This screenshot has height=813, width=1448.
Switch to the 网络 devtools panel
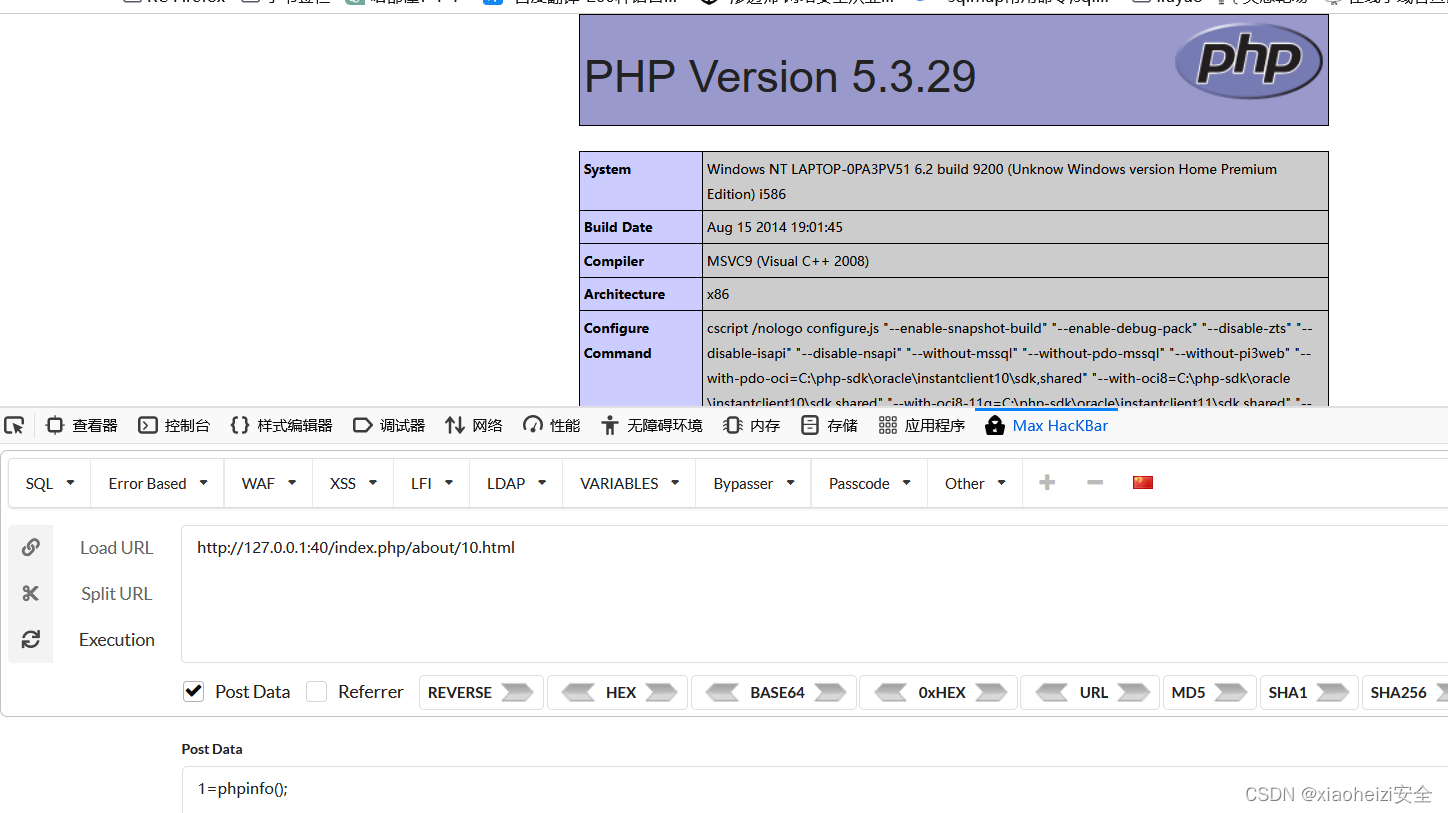coord(473,425)
